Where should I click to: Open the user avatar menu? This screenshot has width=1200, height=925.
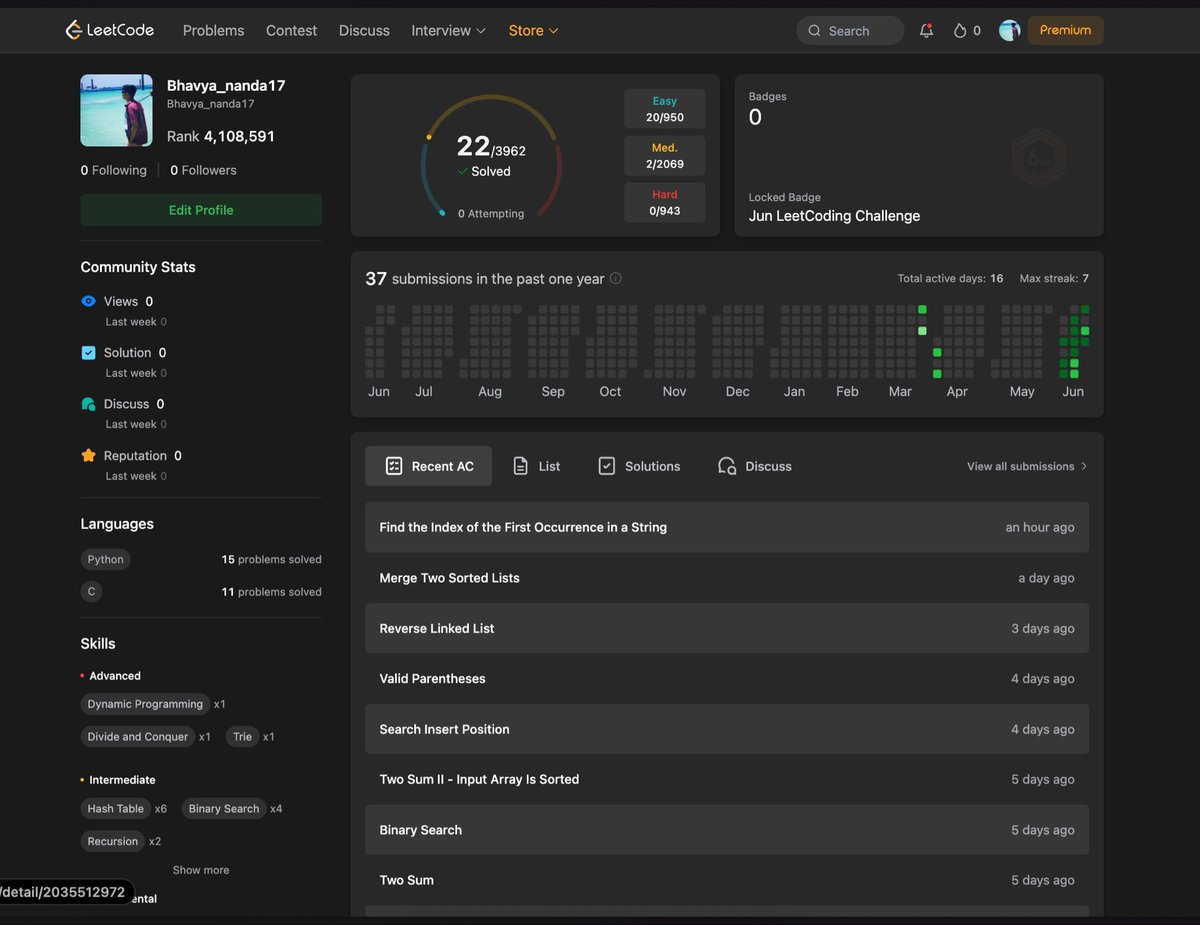tap(1010, 31)
